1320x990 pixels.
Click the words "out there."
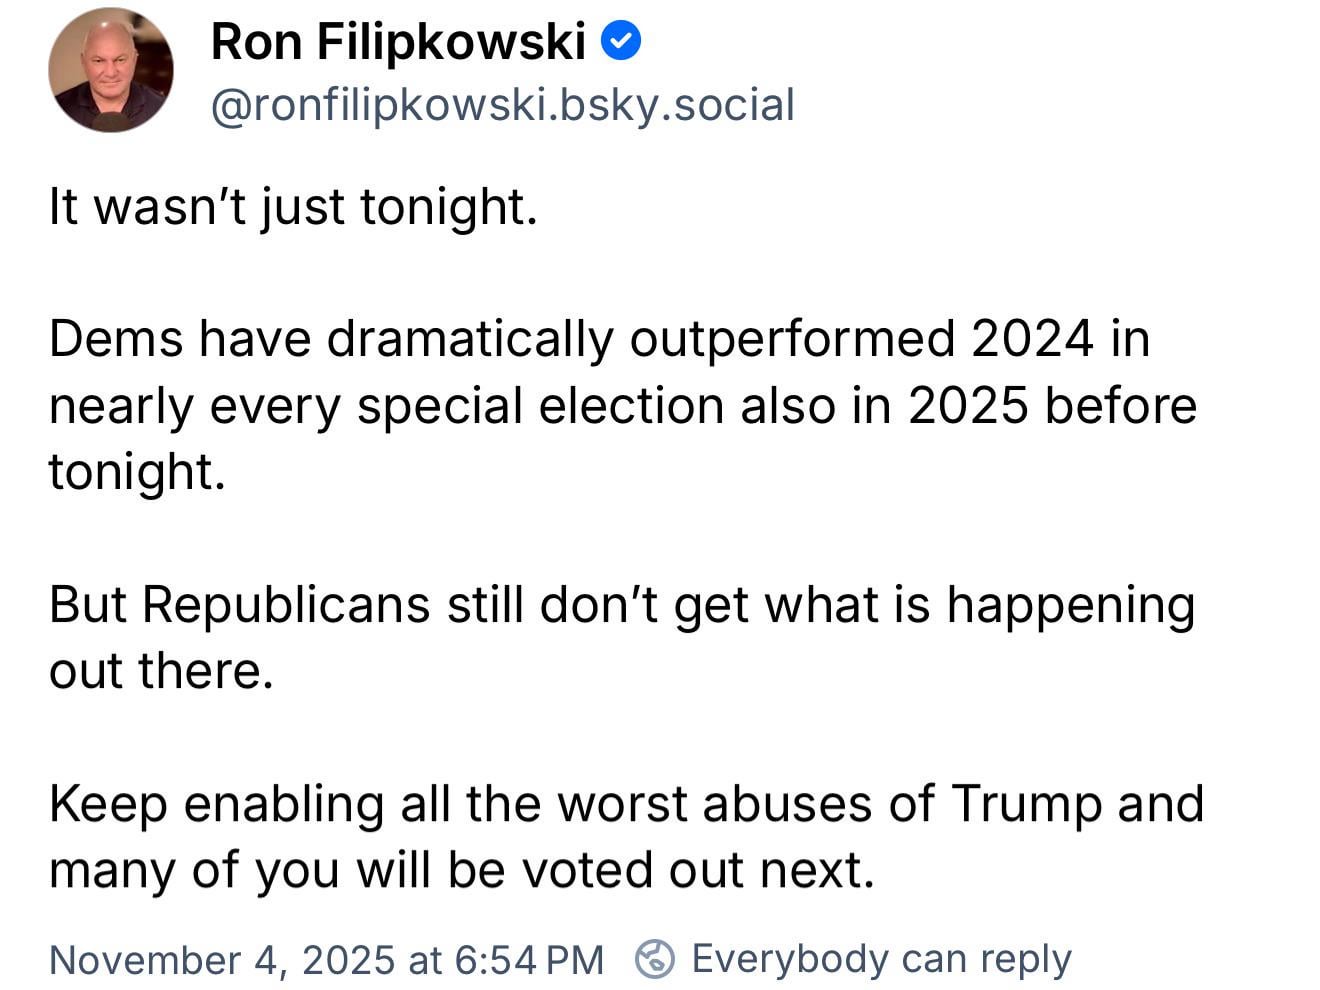(161, 671)
